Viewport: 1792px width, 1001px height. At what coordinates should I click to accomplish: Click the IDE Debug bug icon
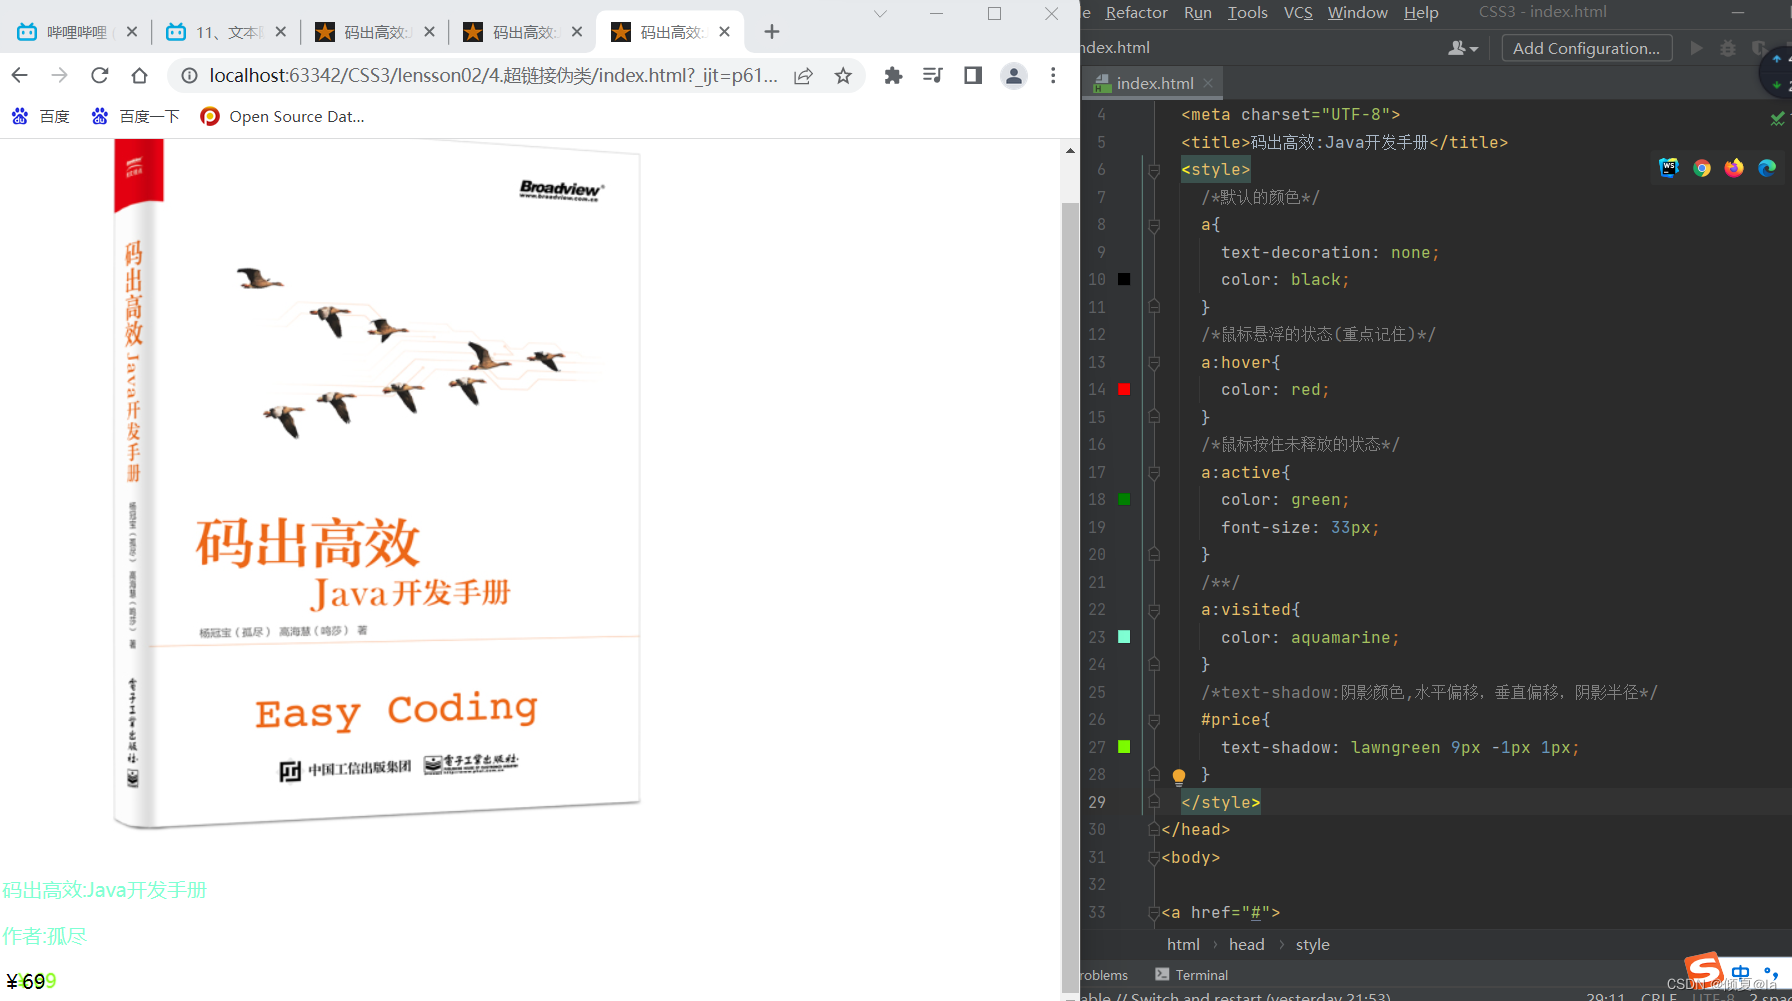pyautogui.click(x=1727, y=48)
